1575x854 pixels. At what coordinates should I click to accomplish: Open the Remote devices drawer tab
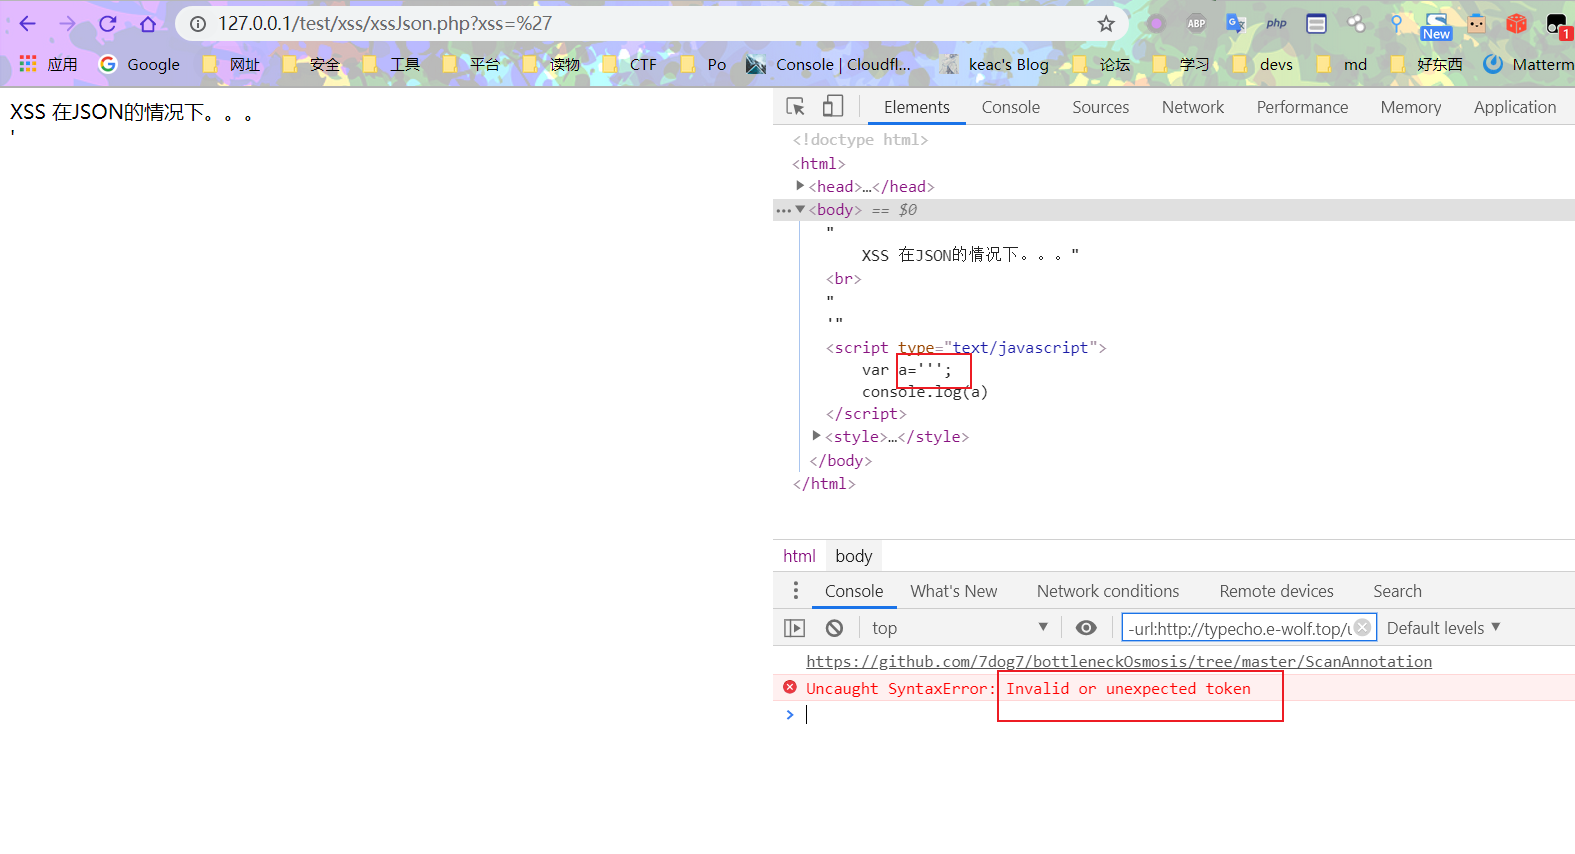tap(1277, 591)
